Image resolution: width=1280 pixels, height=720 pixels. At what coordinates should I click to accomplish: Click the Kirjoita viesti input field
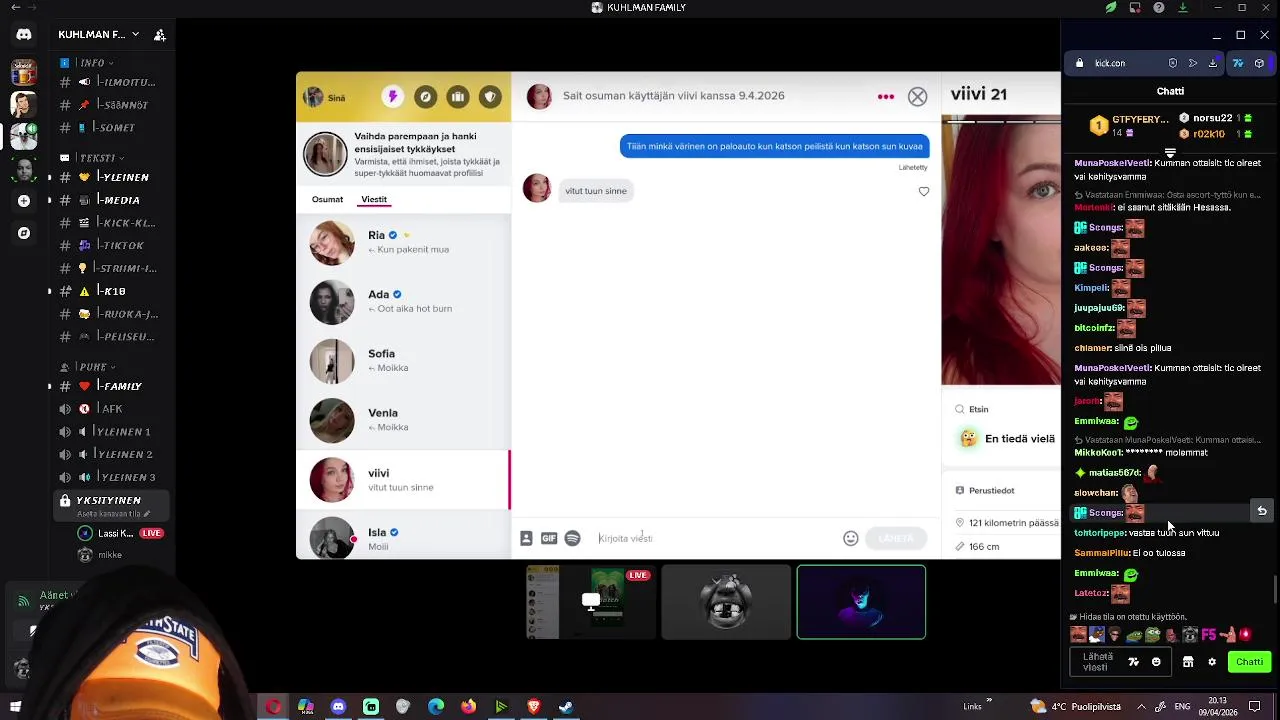pos(715,538)
